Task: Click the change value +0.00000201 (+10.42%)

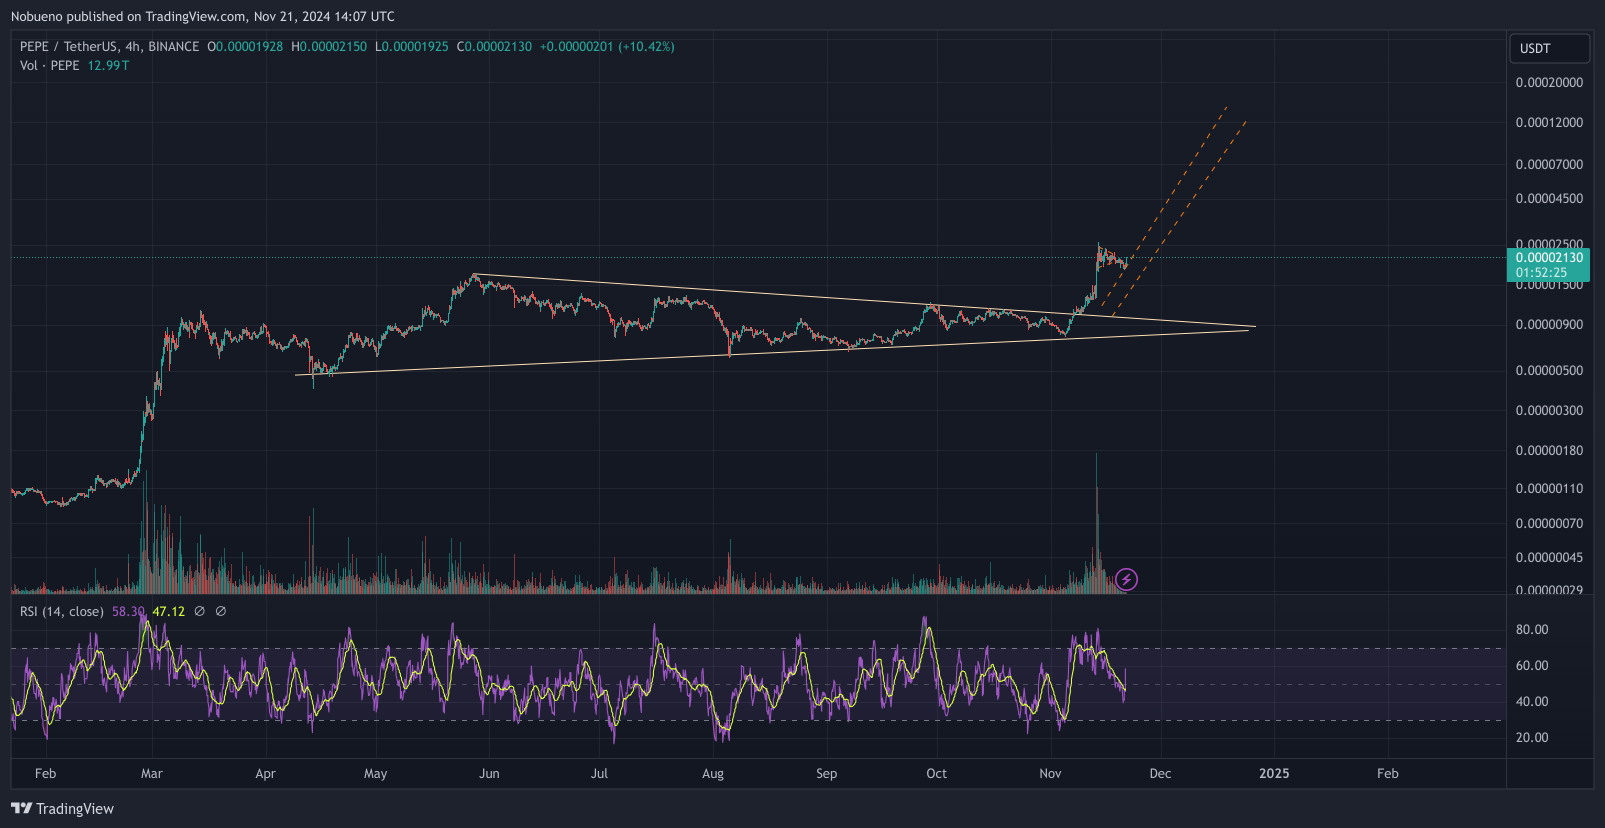Action: click(607, 47)
